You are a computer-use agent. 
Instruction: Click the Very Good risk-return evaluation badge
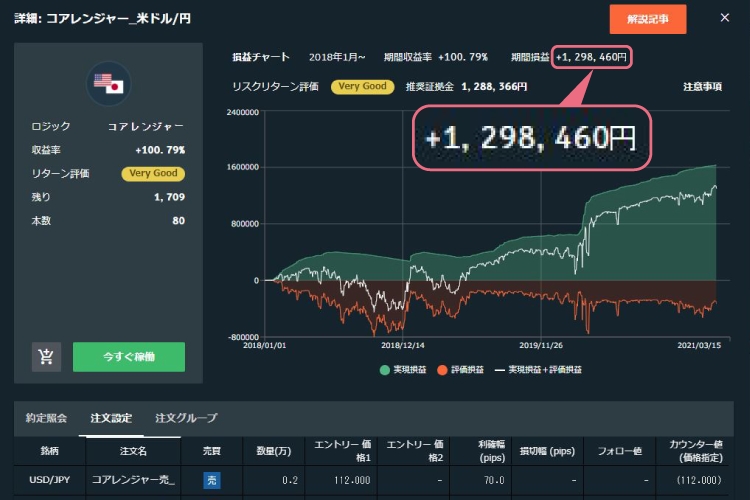click(x=363, y=87)
